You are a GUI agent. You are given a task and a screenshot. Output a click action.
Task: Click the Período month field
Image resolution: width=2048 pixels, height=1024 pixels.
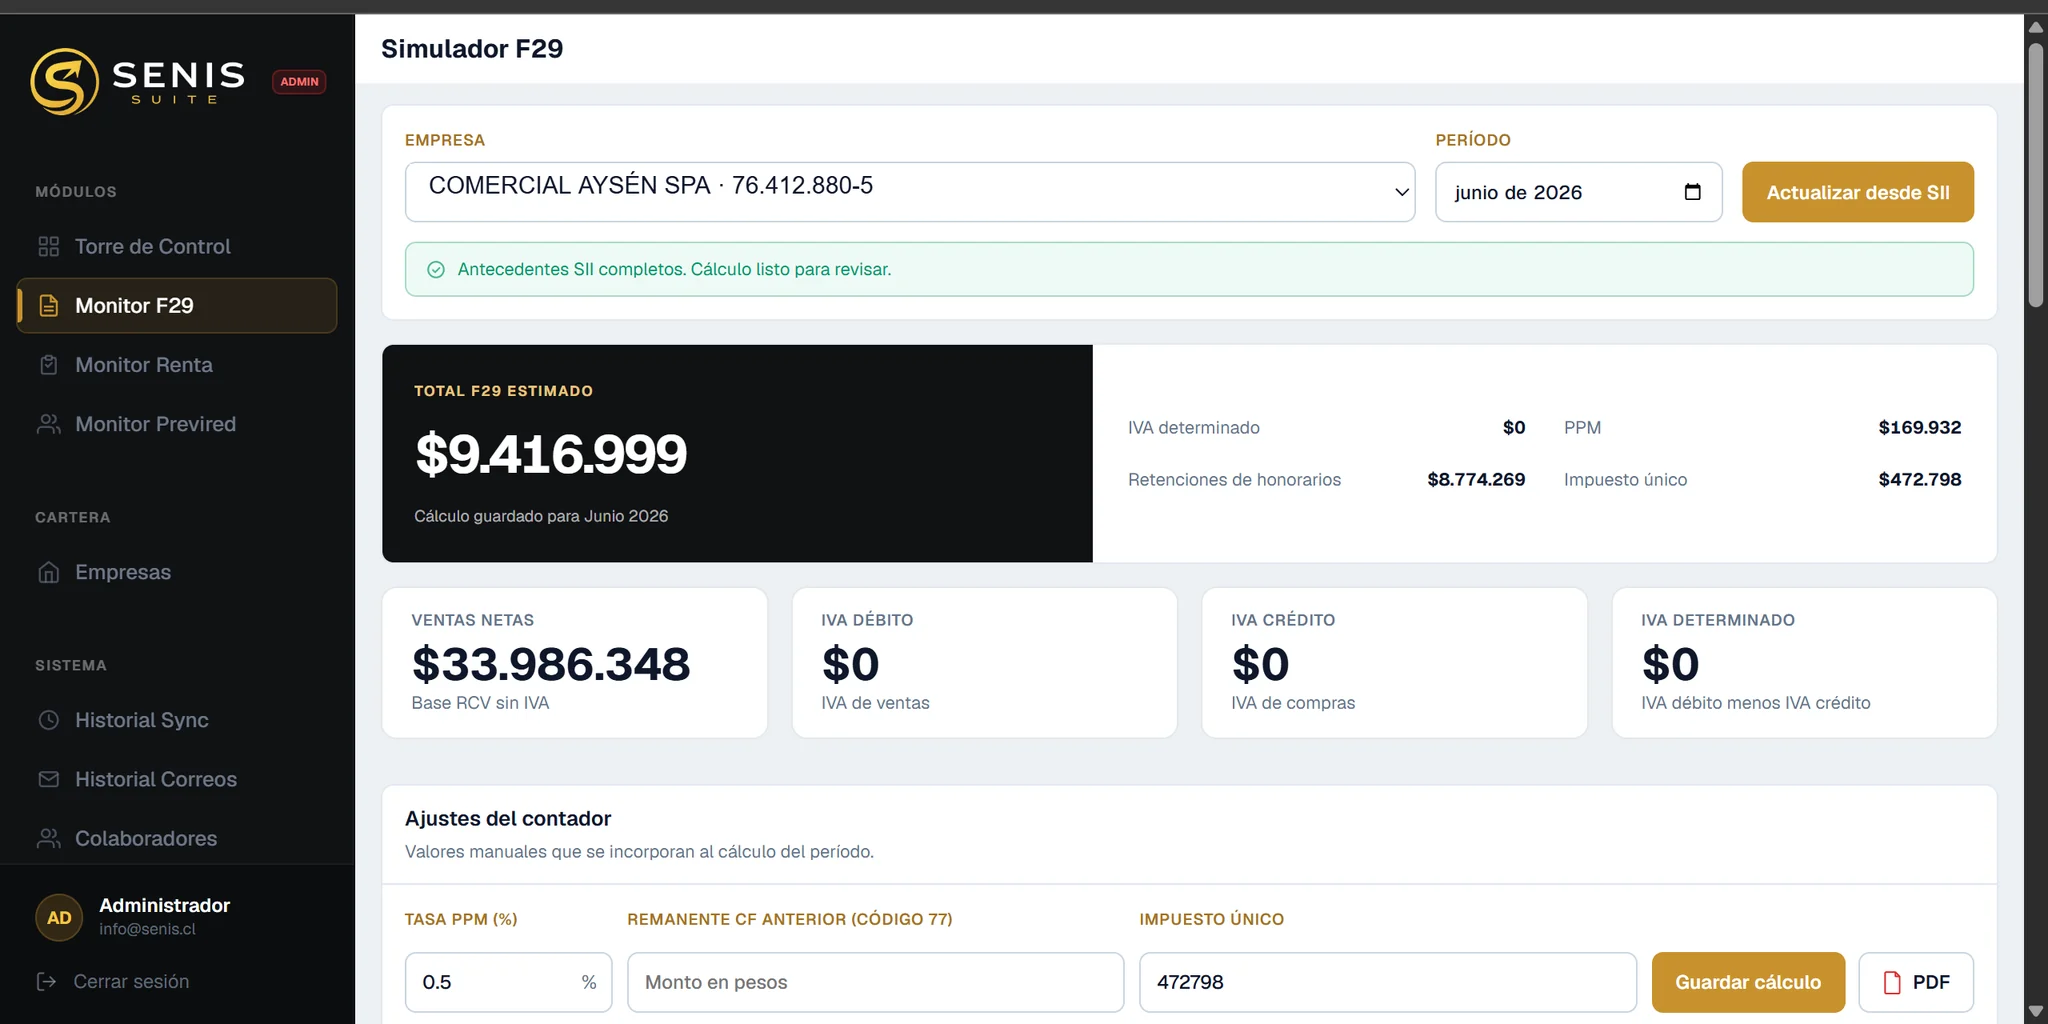click(x=1578, y=192)
